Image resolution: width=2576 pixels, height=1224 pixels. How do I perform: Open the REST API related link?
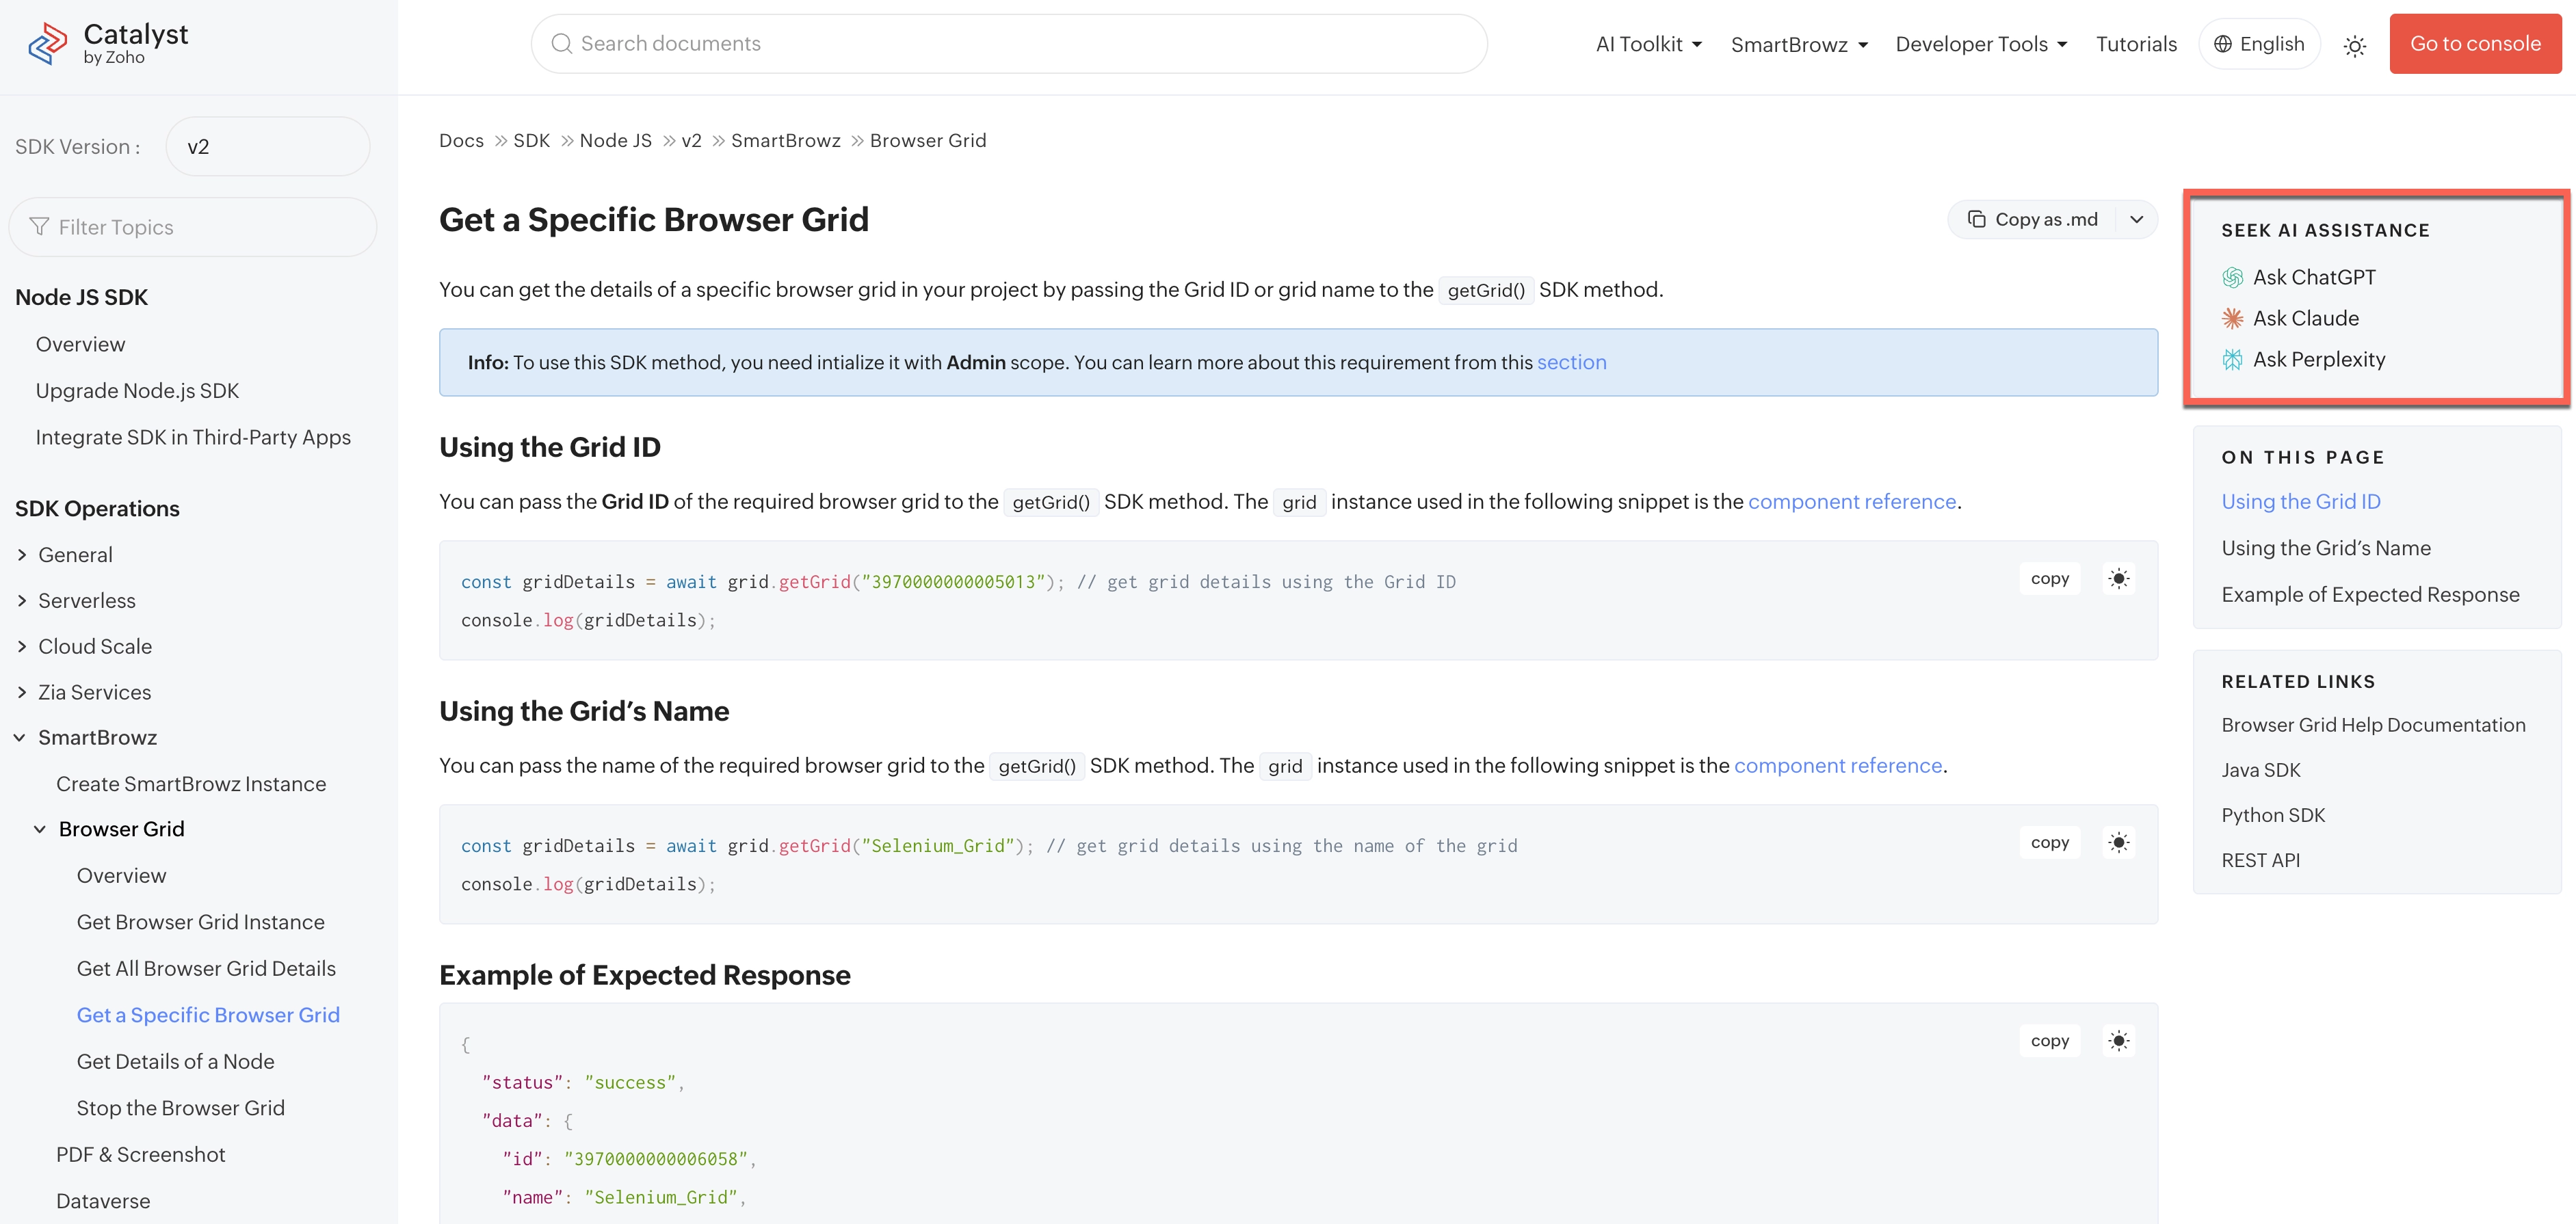pos(2260,860)
